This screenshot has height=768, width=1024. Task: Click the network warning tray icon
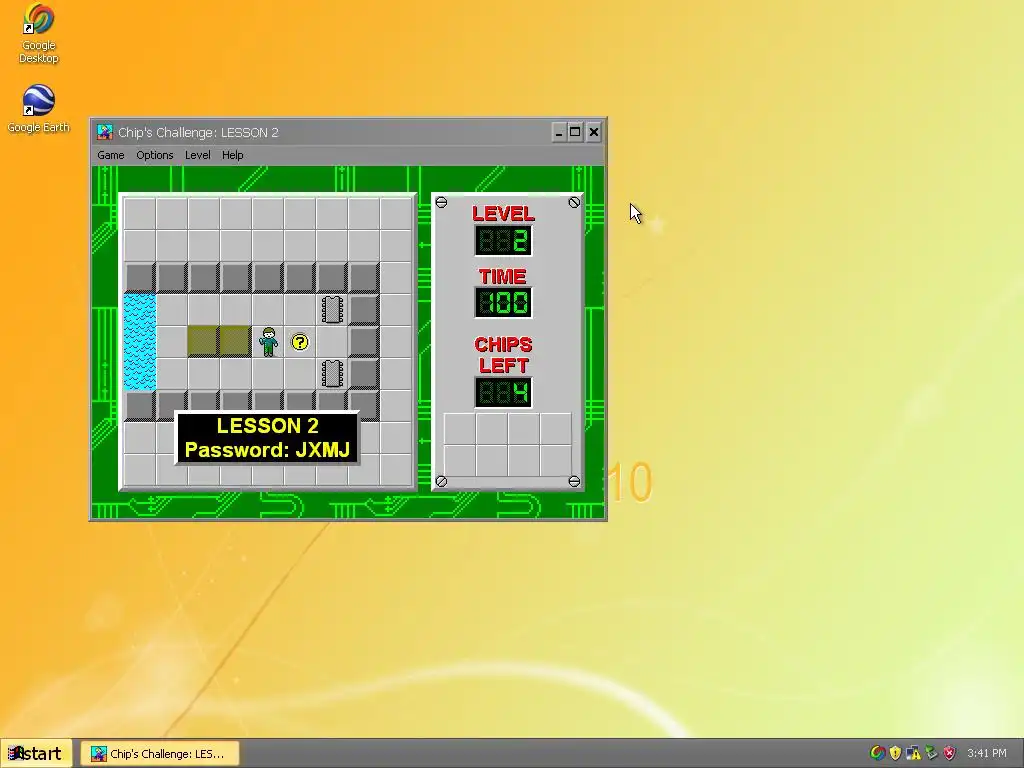pos(913,753)
